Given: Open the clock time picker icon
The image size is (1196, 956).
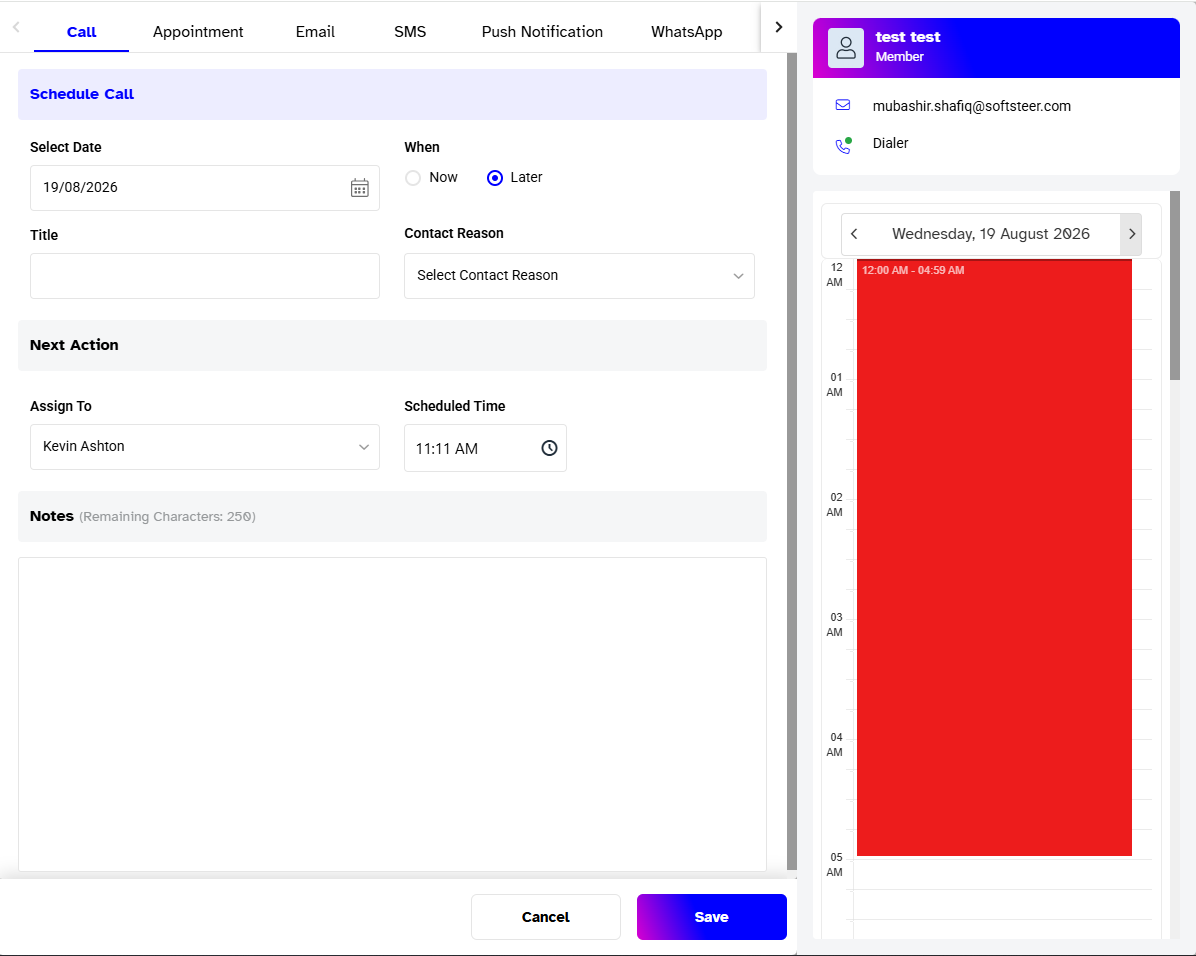Looking at the screenshot, I should [549, 448].
